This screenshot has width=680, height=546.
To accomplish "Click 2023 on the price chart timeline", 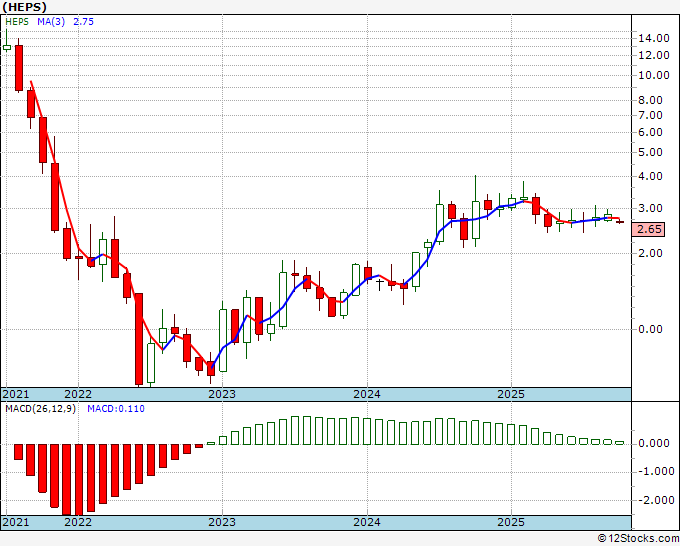I will 222,394.
